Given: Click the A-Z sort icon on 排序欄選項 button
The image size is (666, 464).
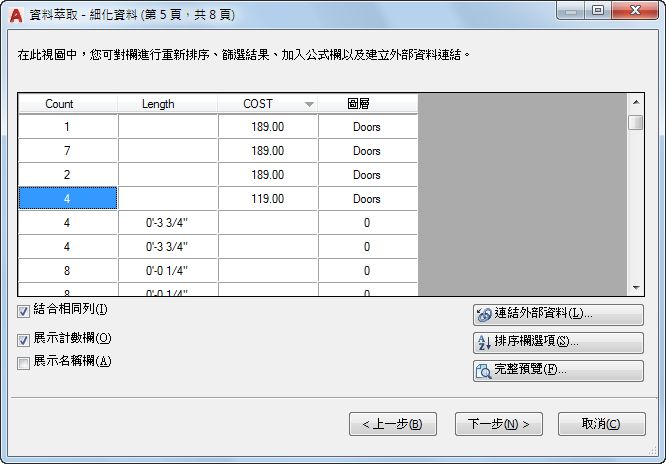Looking at the screenshot, I should tap(484, 342).
